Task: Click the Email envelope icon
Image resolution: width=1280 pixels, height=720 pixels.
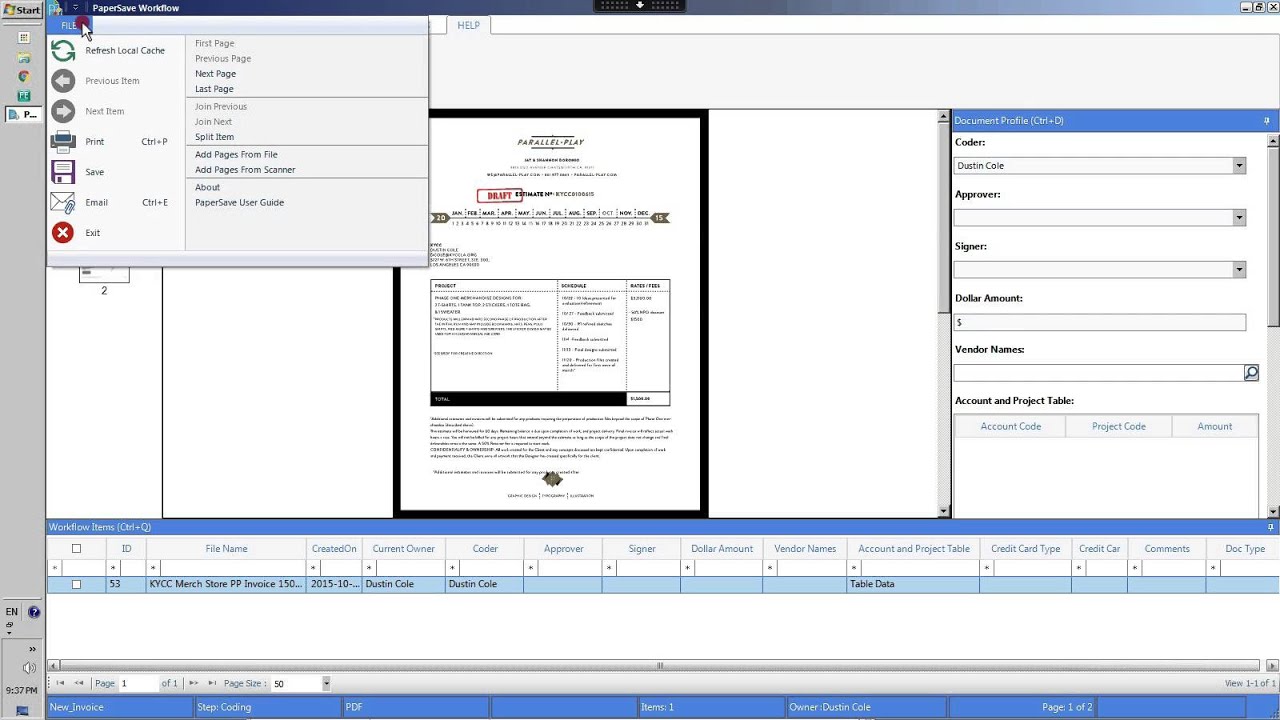Action: click(63, 203)
